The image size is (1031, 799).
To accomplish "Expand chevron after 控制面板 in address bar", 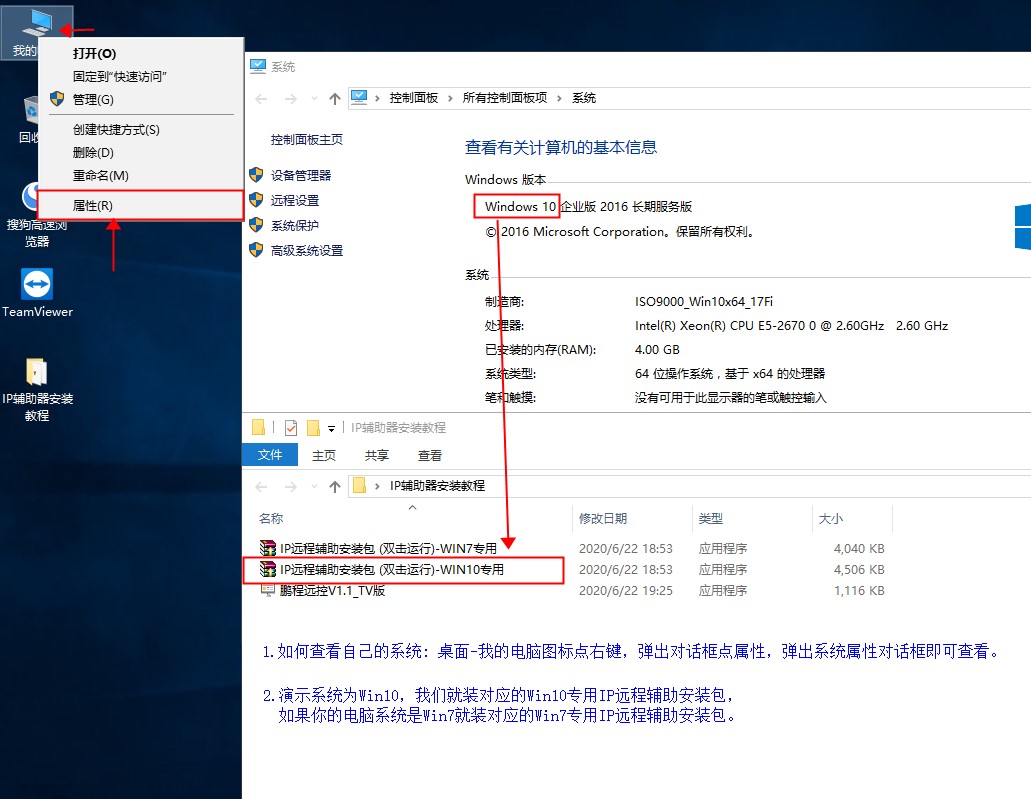I will (450, 98).
